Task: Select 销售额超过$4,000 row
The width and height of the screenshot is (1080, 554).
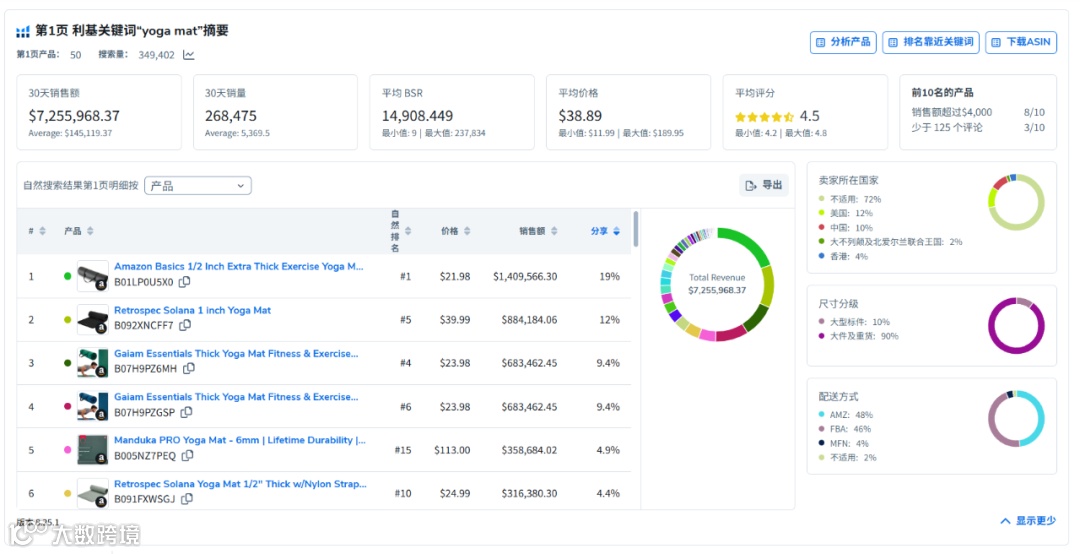Action: point(978,112)
